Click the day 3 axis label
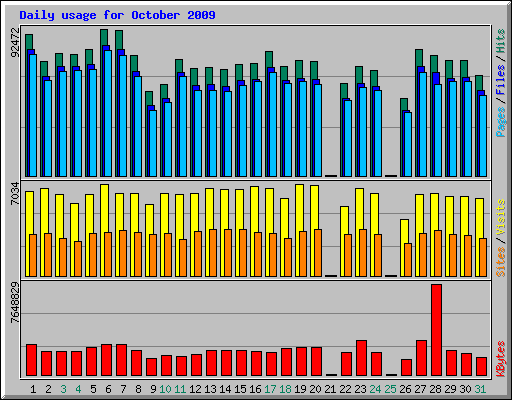Image resolution: width=512 pixels, height=400 pixels. tap(63, 389)
